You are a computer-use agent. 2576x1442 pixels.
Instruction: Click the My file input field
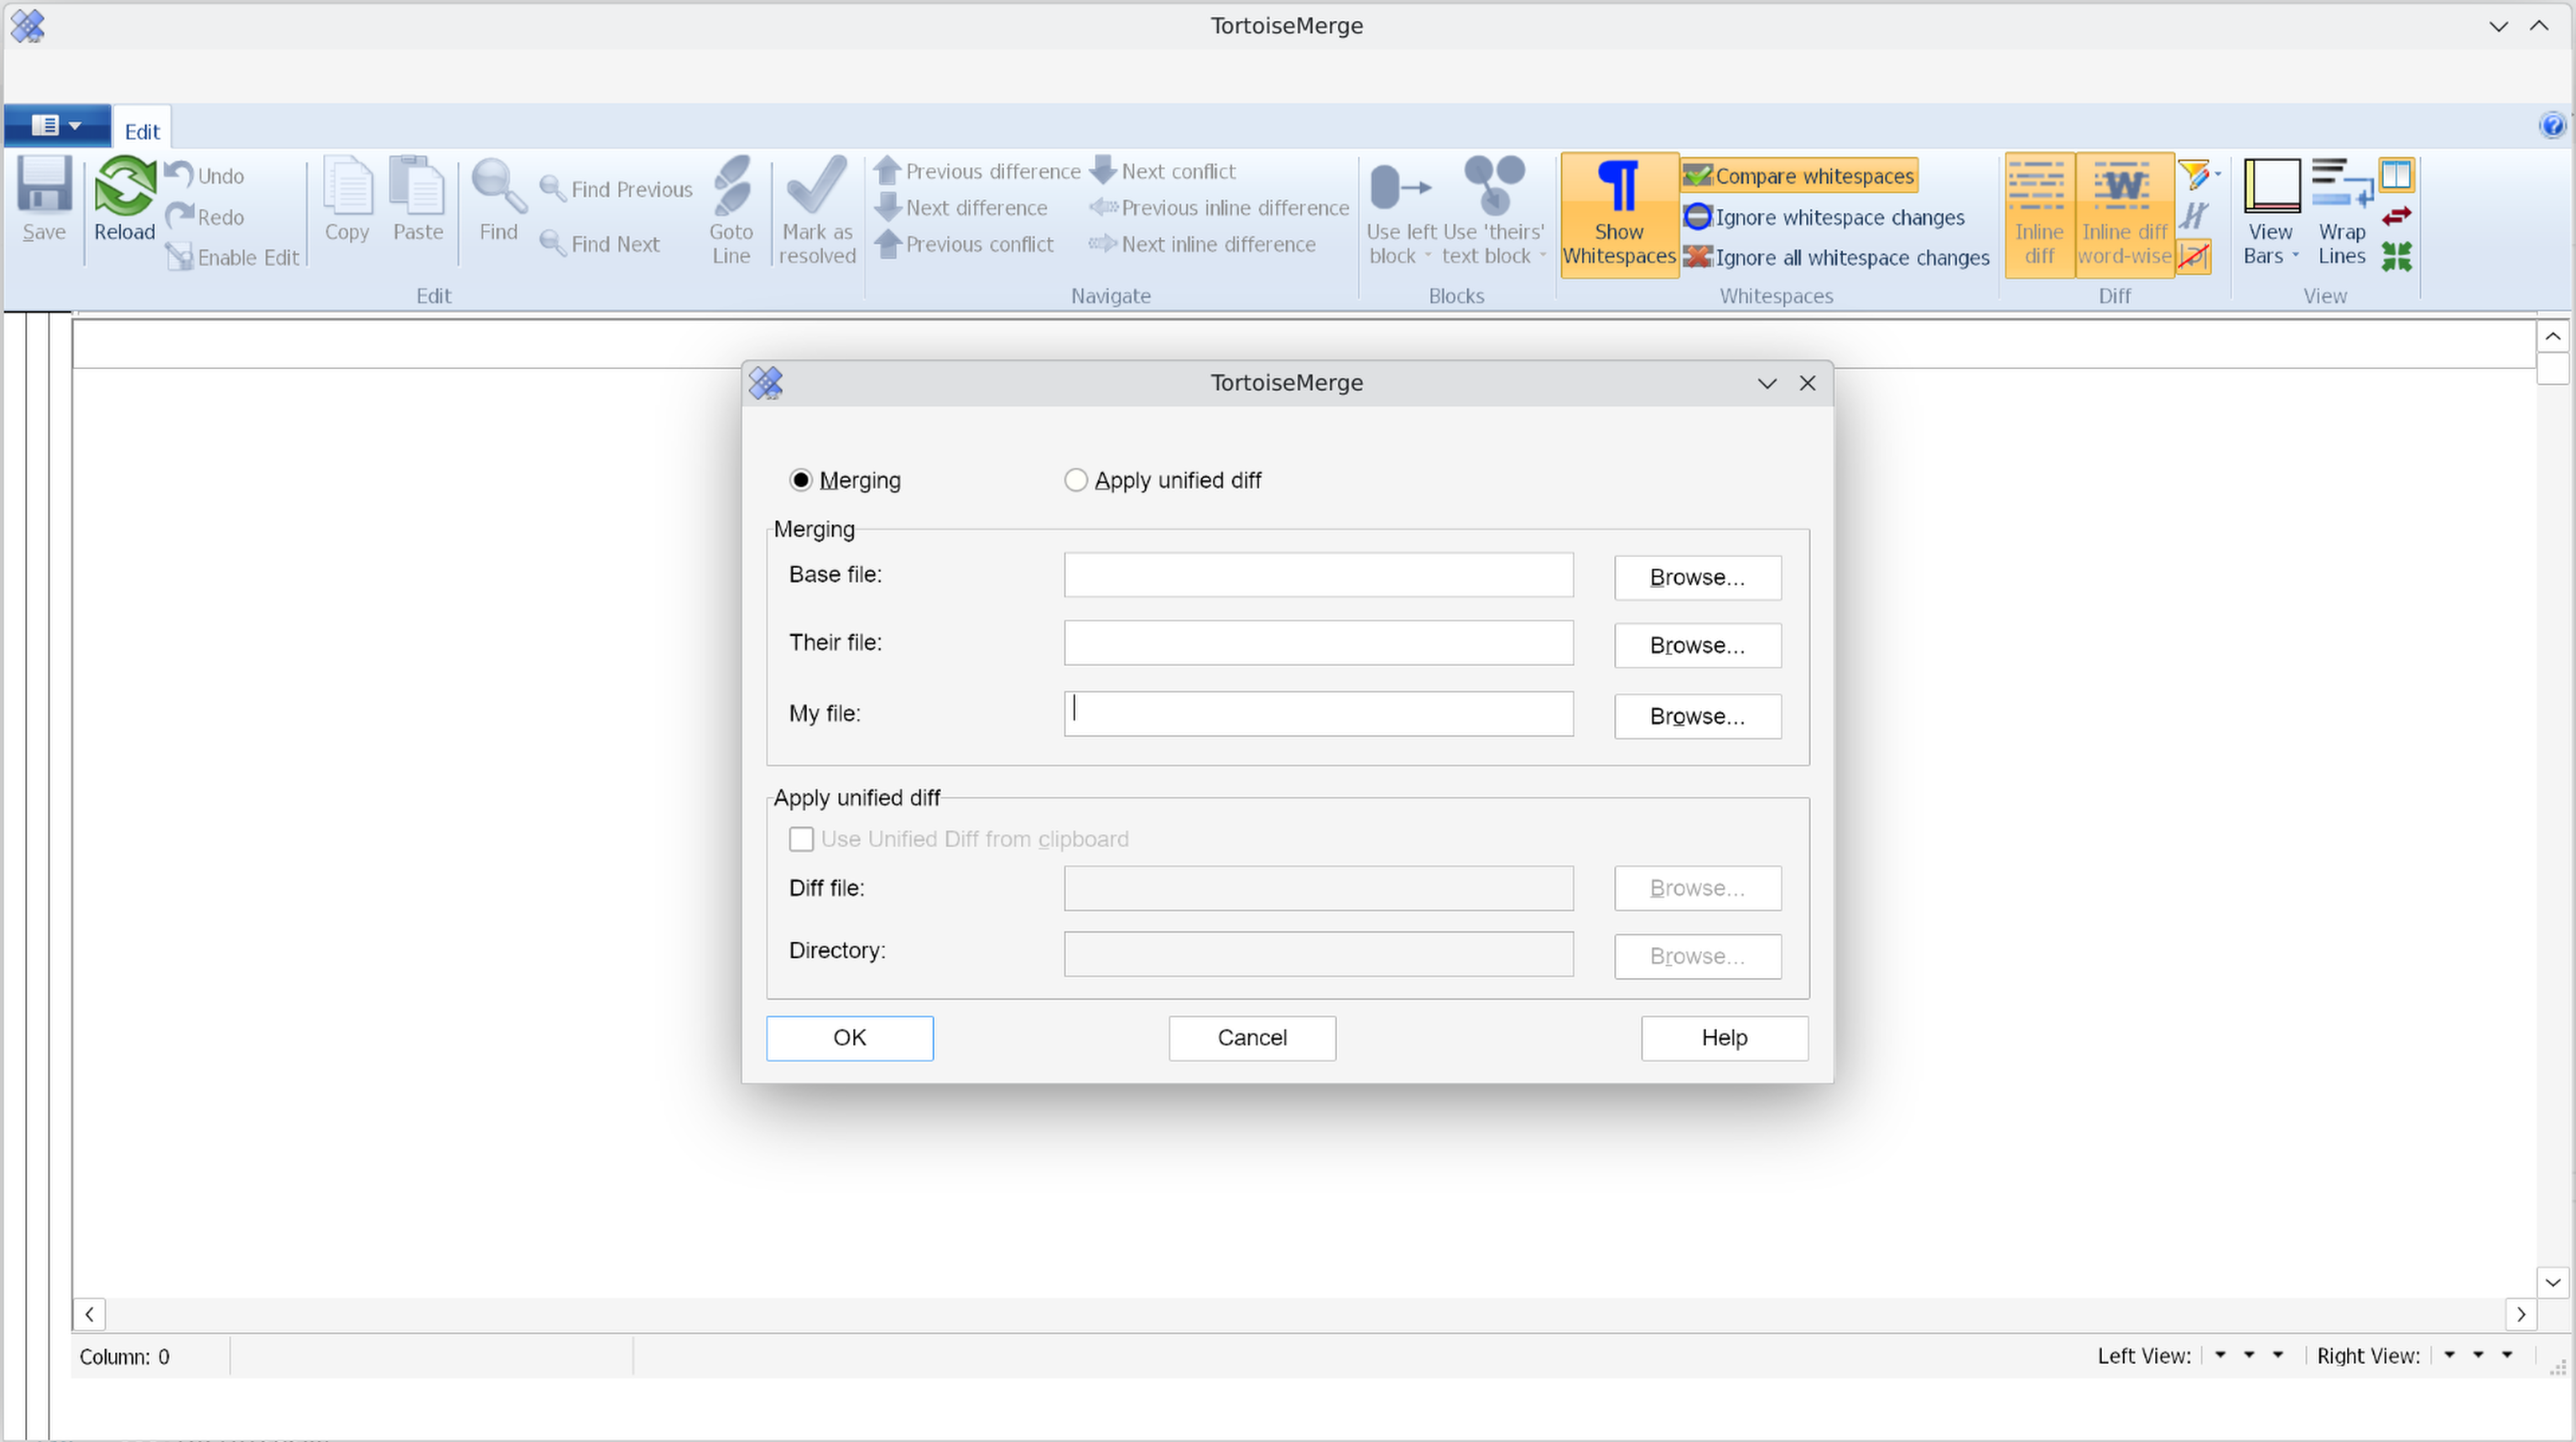coord(1316,711)
